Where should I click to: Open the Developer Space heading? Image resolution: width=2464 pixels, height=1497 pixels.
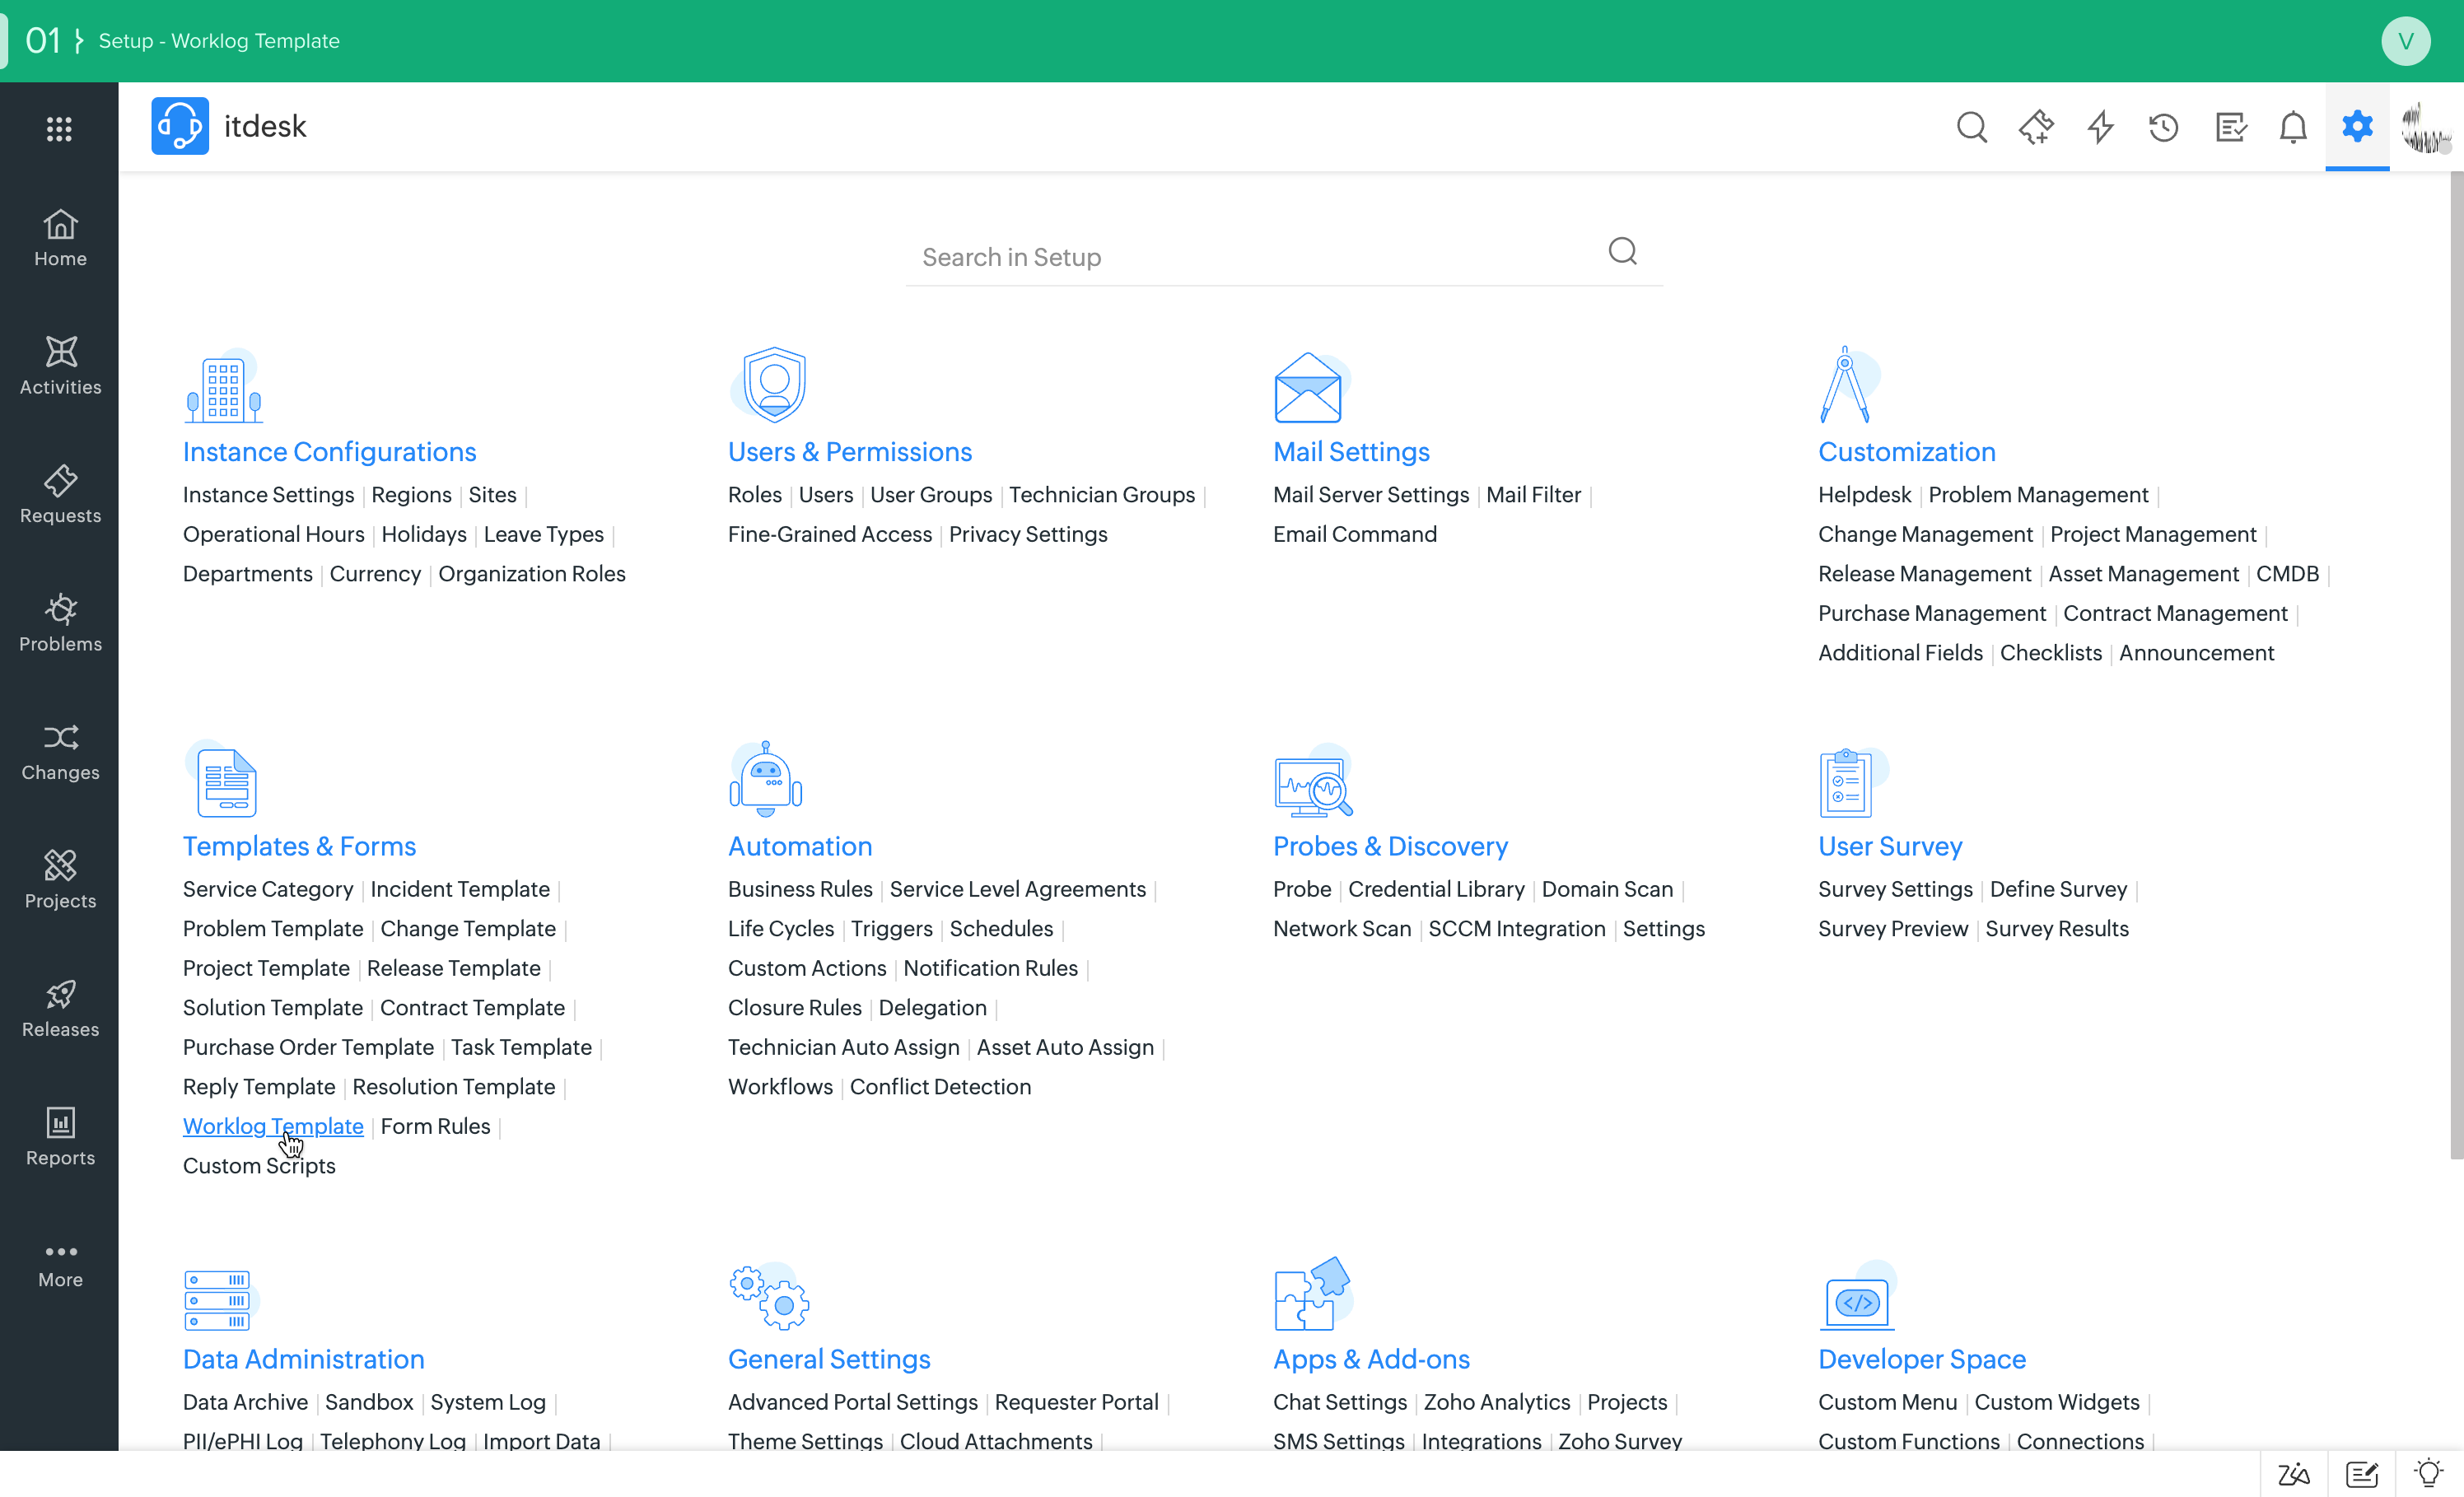[1922, 1359]
